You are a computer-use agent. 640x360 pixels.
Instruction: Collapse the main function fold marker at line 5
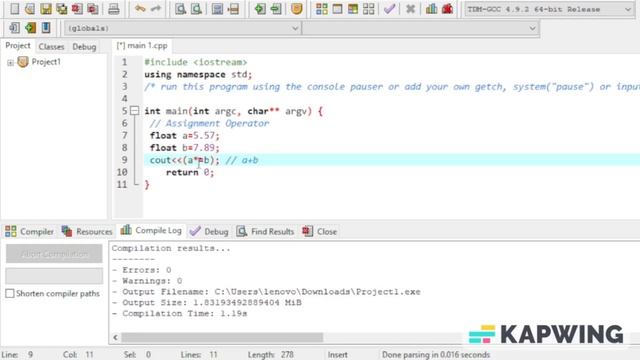[134, 111]
